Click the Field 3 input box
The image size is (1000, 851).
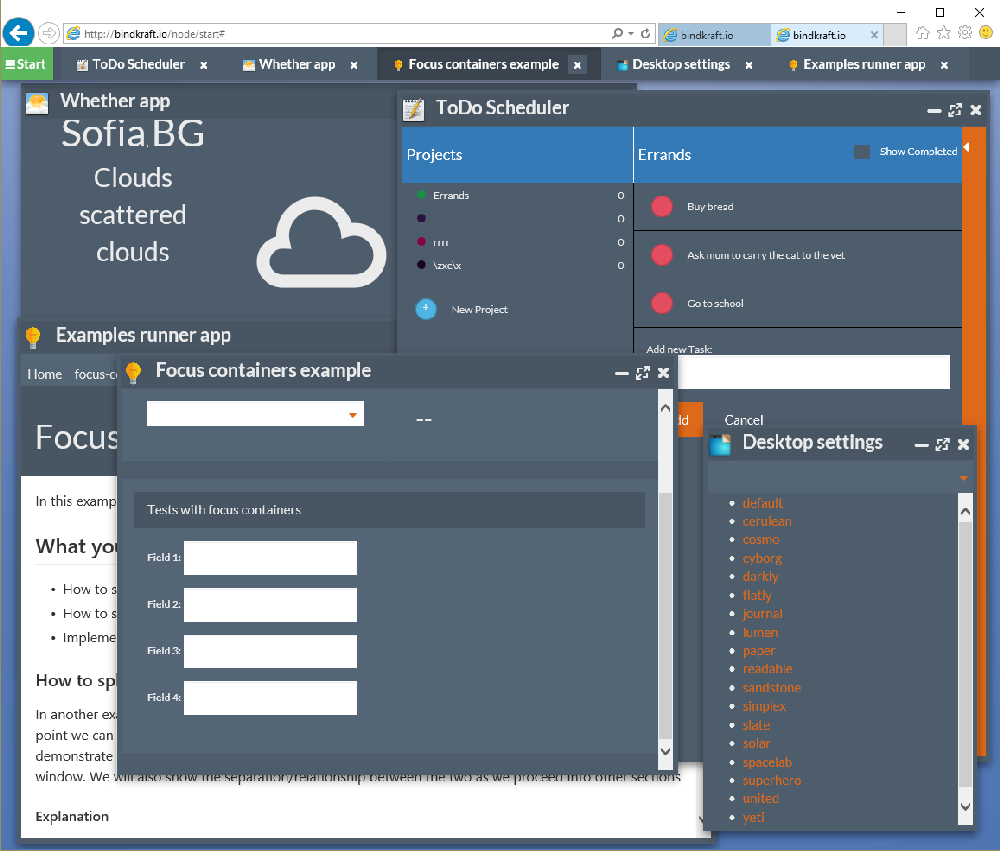point(270,651)
